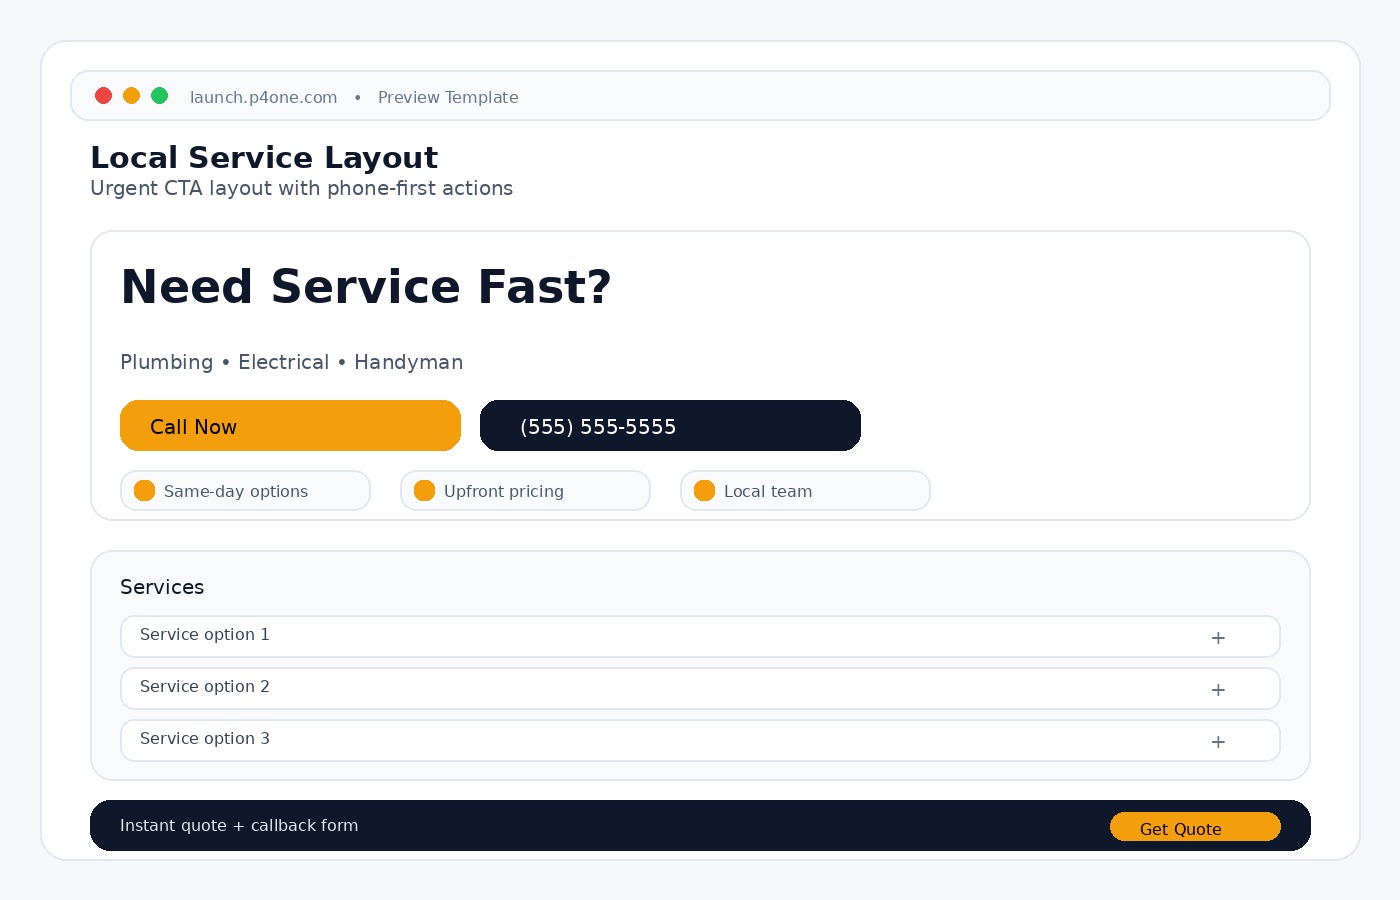
Task: Click the orange dot beside Local team
Action: click(705, 490)
